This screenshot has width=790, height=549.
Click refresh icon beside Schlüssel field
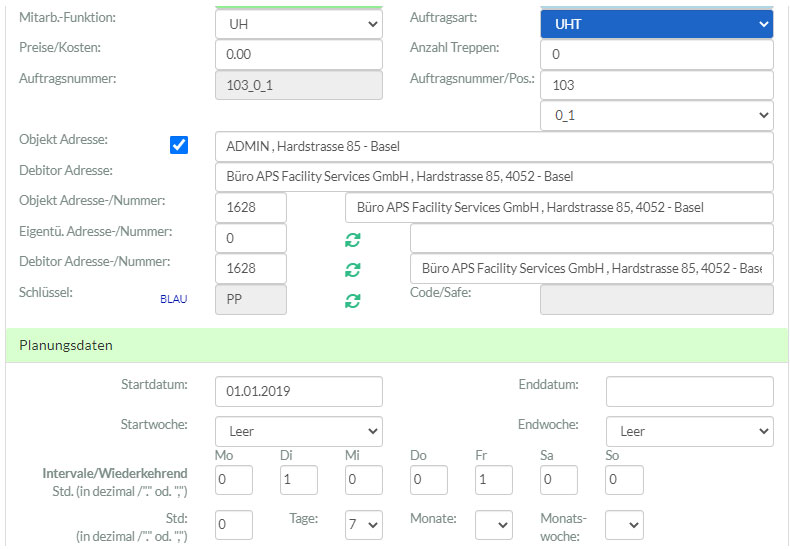coord(353,300)
